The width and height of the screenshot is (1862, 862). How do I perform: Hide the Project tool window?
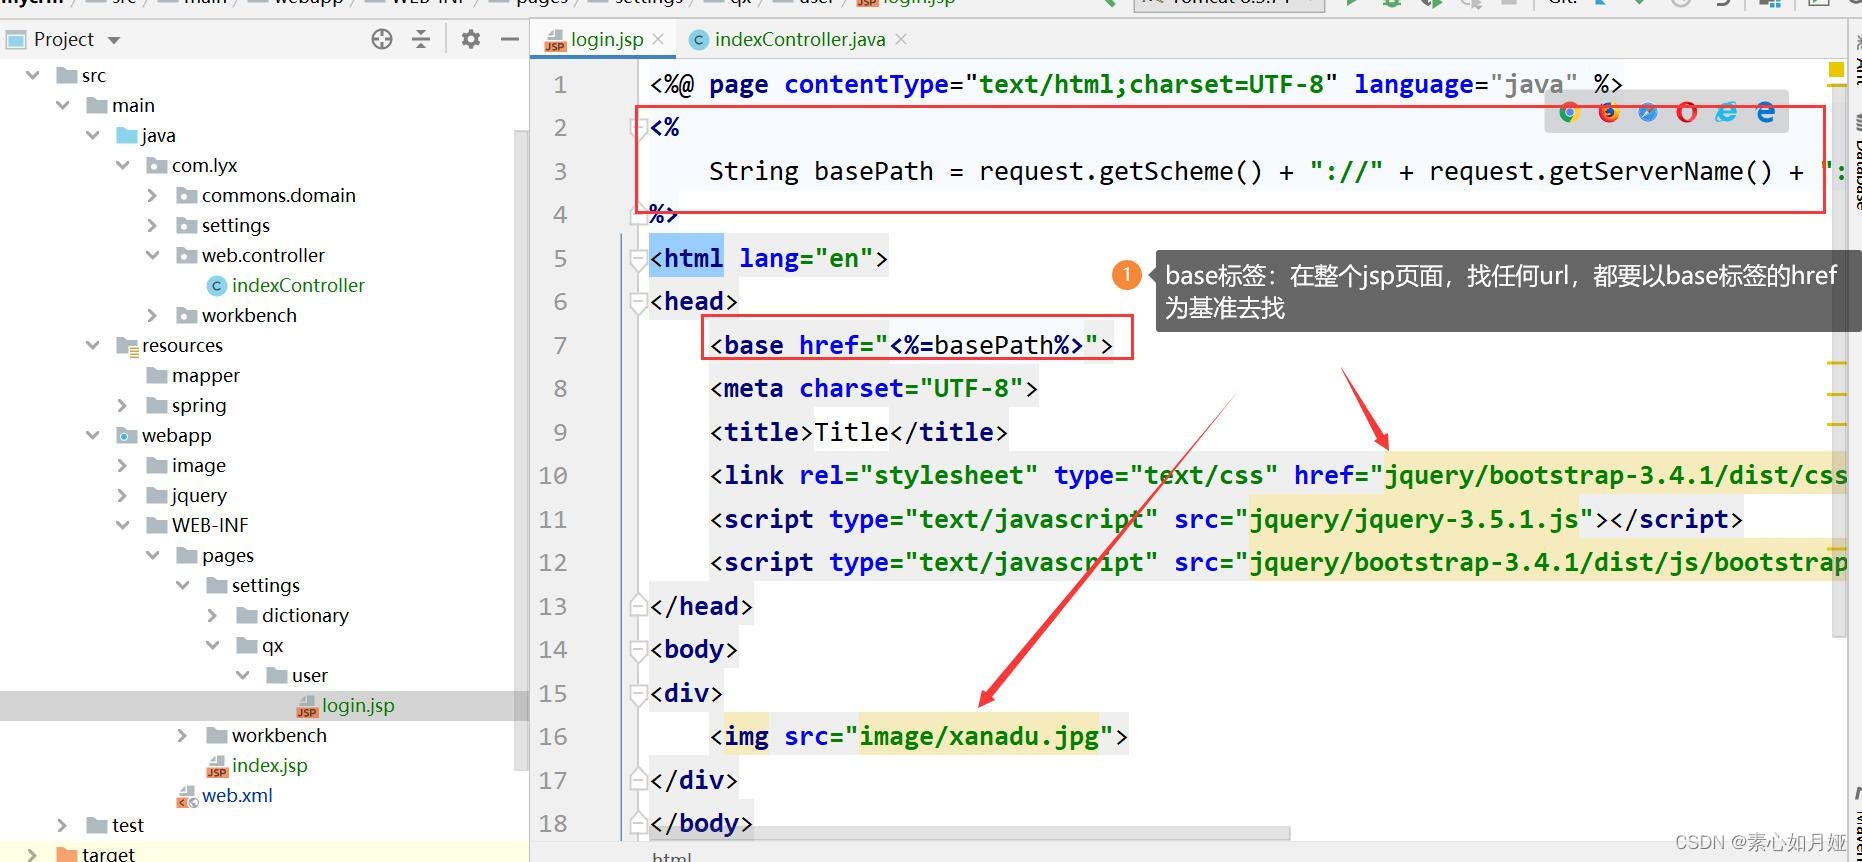(x=510, y=39)
